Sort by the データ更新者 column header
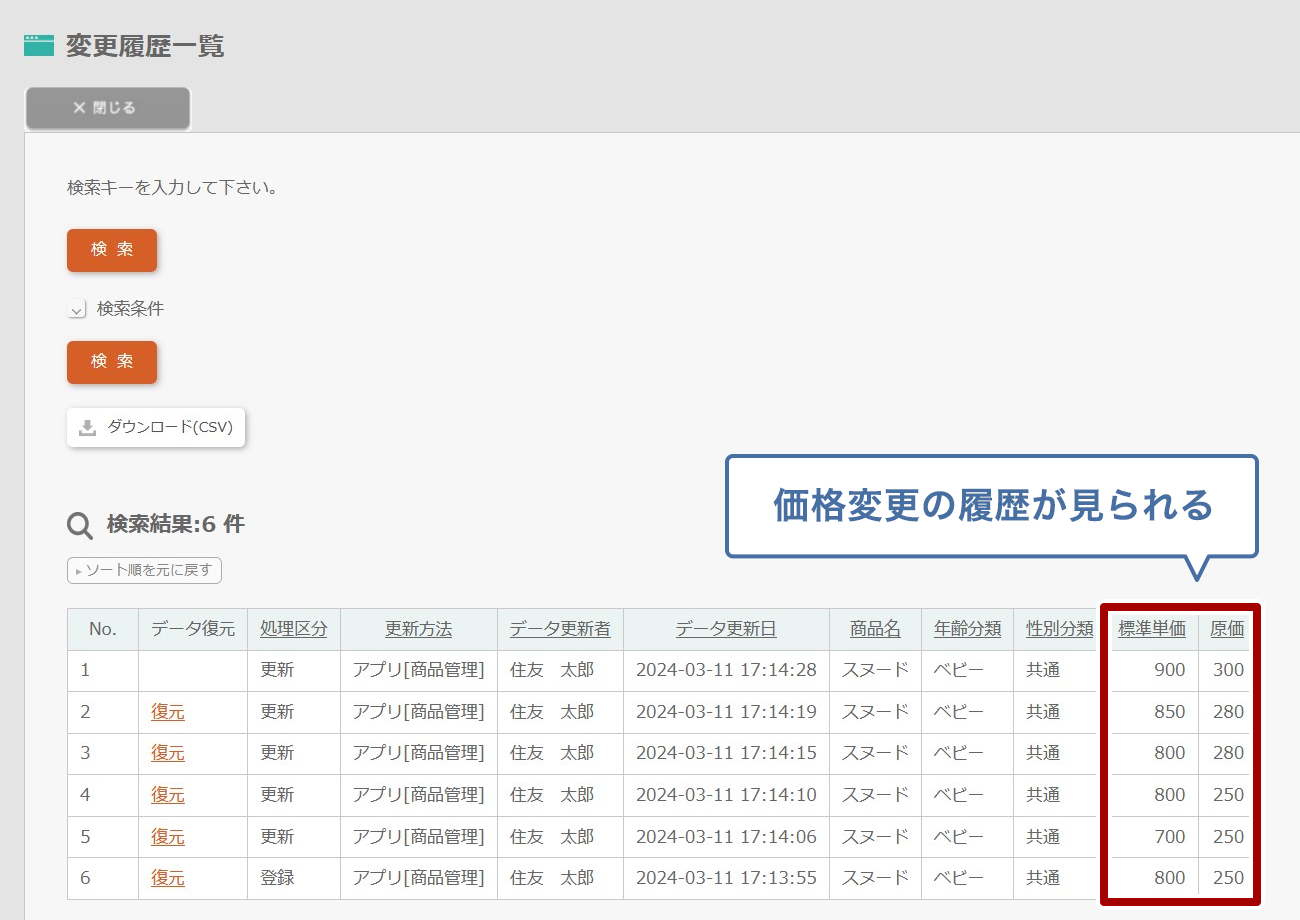This screenshot has width=1300, height=920. [x=560, y=629]
